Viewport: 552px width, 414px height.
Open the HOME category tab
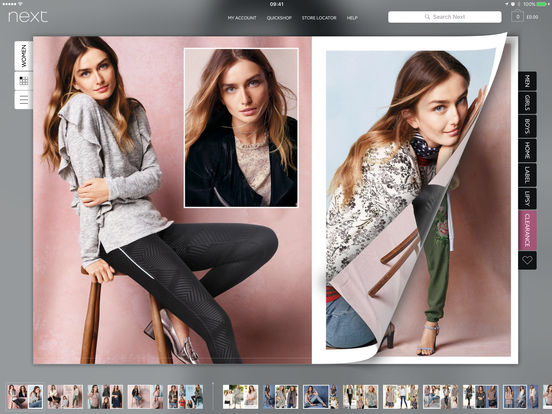pos(527,150)
